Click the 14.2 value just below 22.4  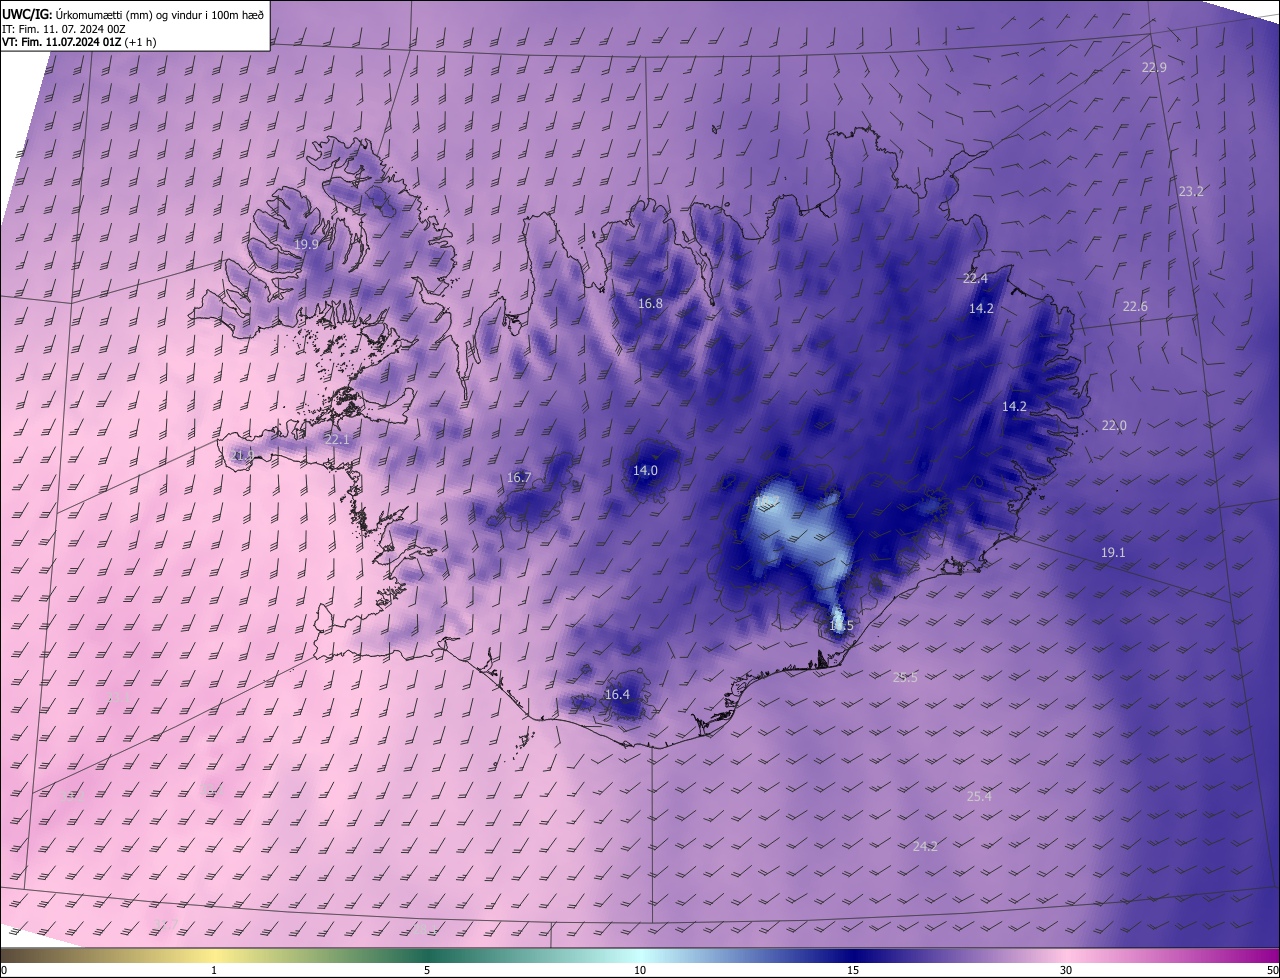[981, 308]
